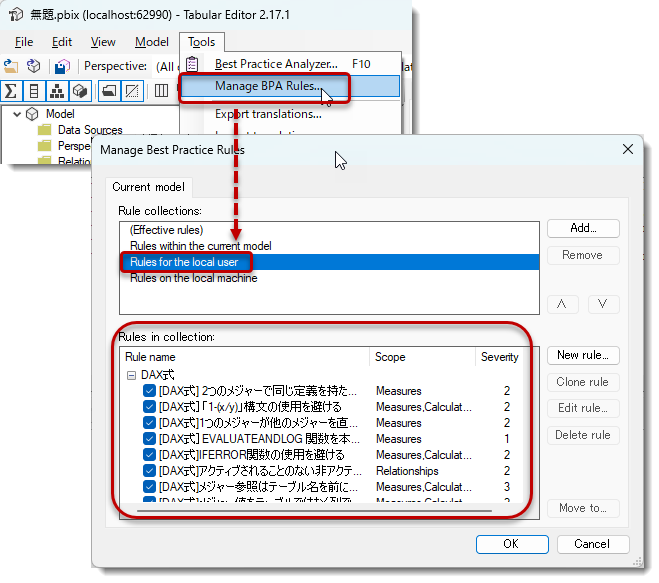
Task: Toggle the Show display folders icon
Action: [x=109, y=90]
